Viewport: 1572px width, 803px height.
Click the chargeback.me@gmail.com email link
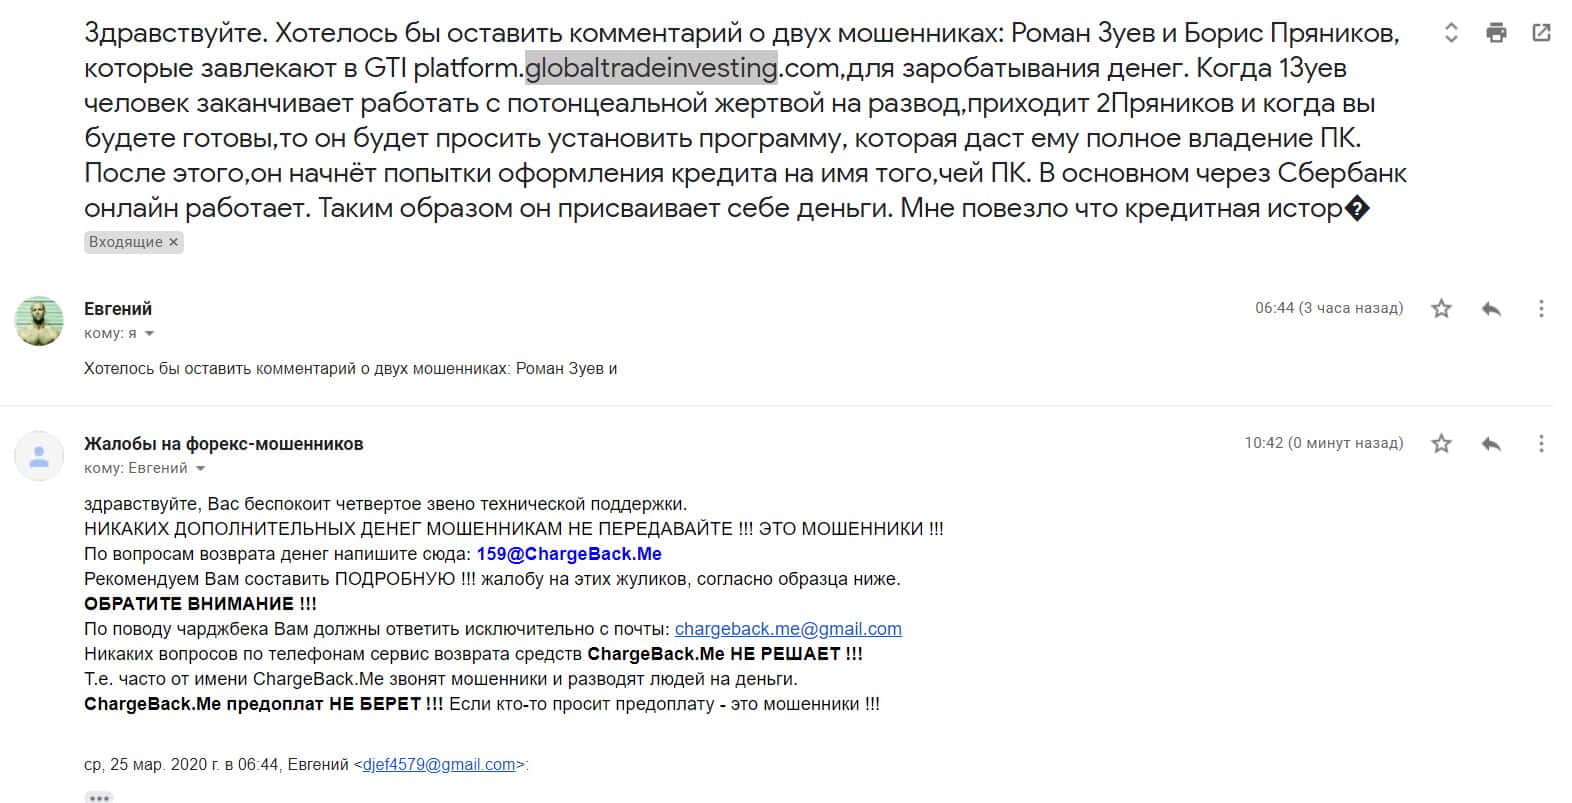[788, 629]
